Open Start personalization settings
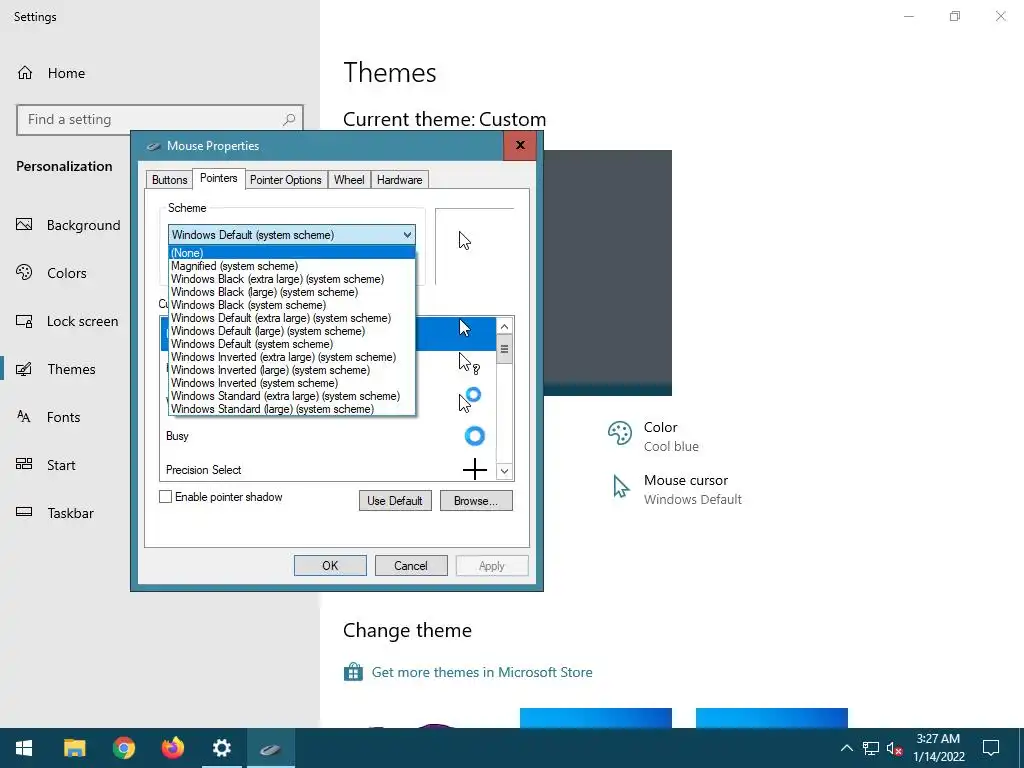1024x768 pixels. coord(46,465)
